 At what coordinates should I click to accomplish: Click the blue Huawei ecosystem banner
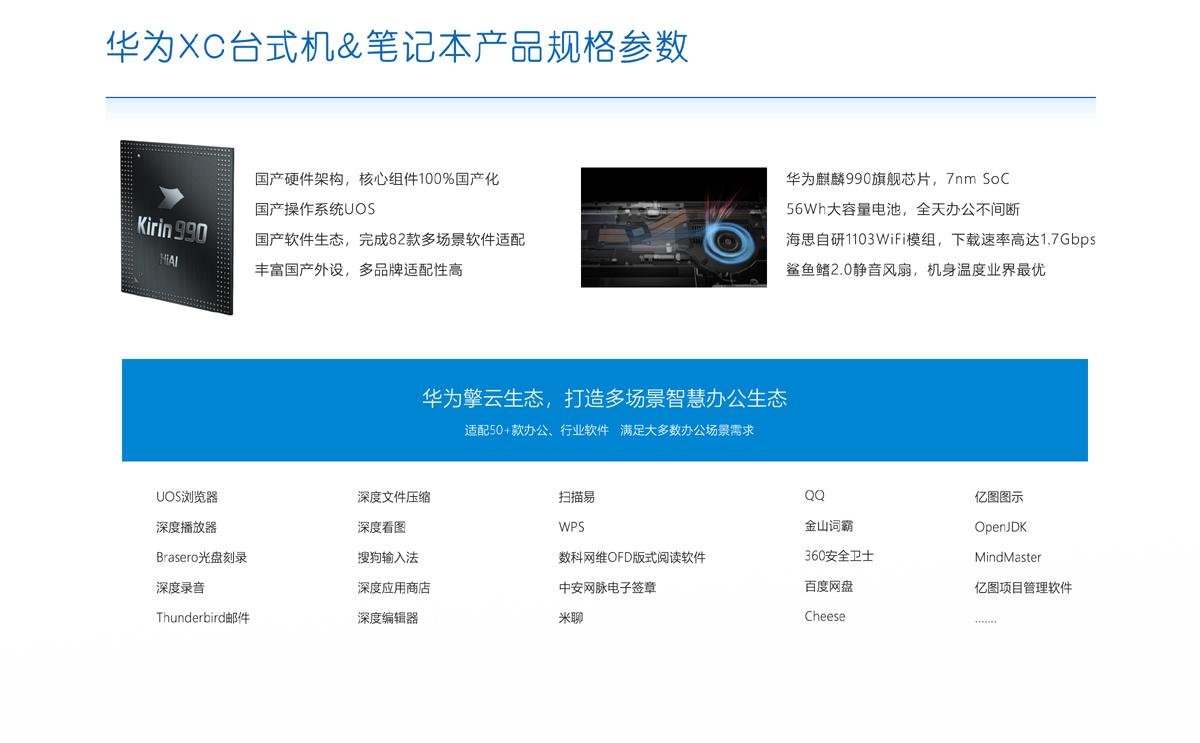tap(604, 410)
